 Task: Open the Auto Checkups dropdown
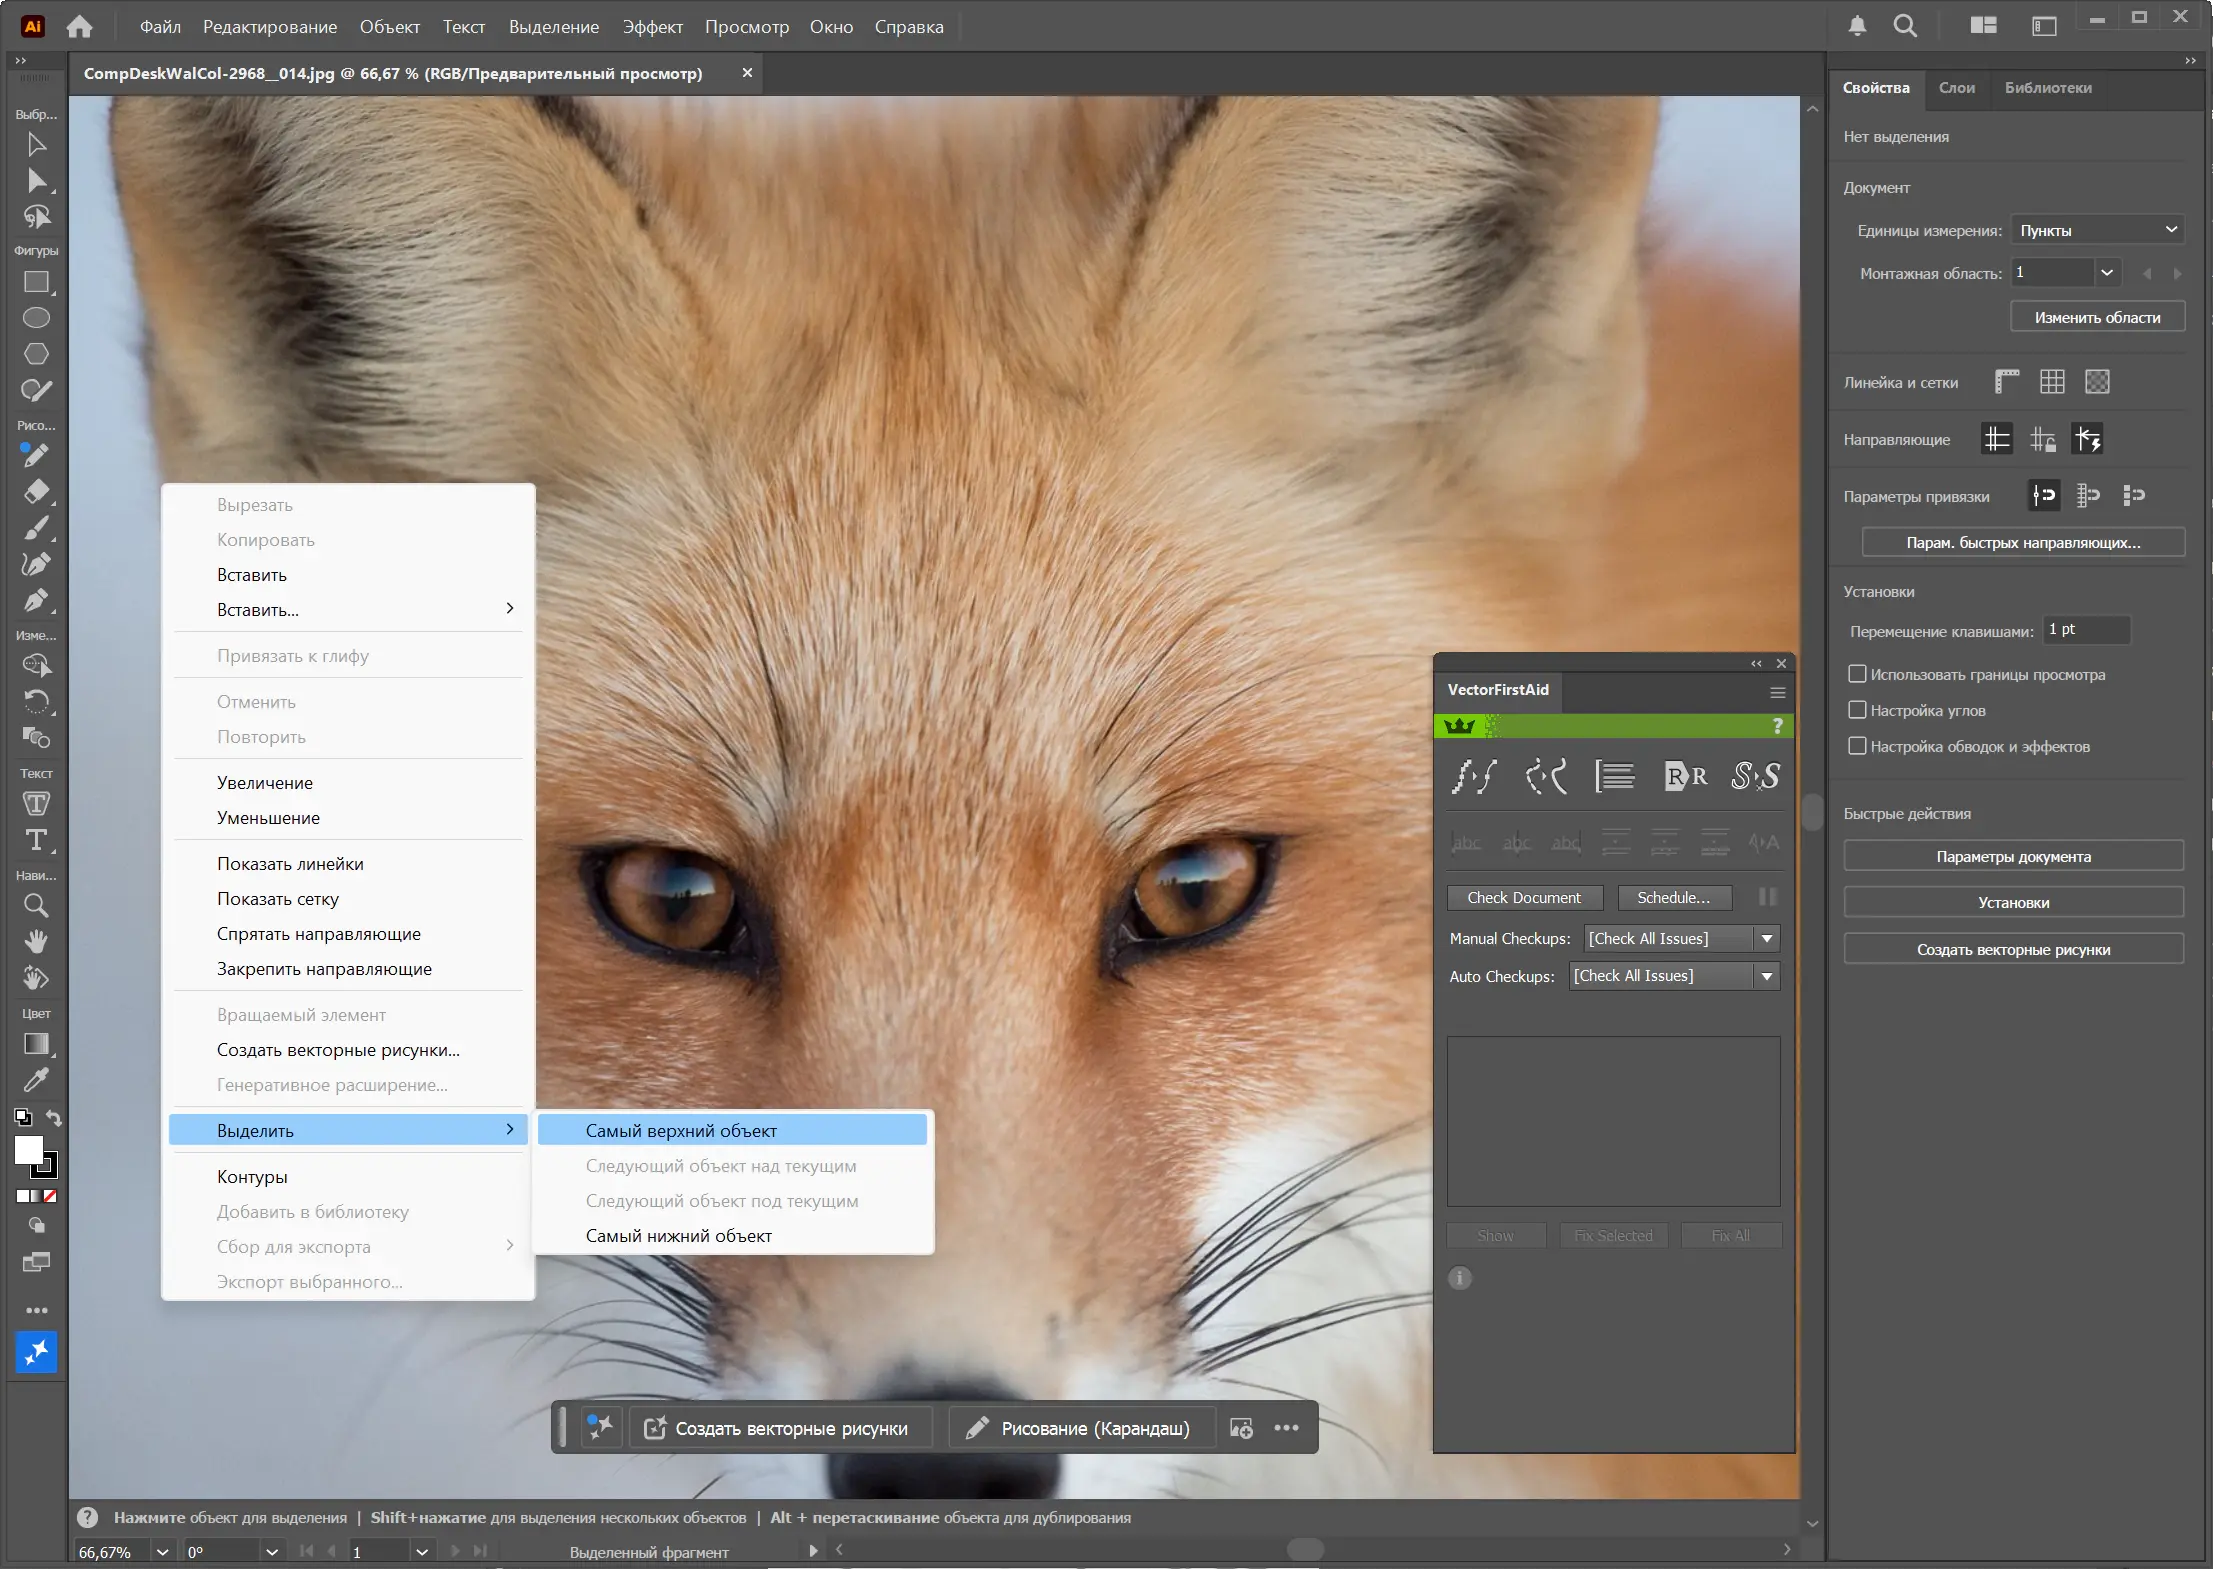(x=1767, y=976)
